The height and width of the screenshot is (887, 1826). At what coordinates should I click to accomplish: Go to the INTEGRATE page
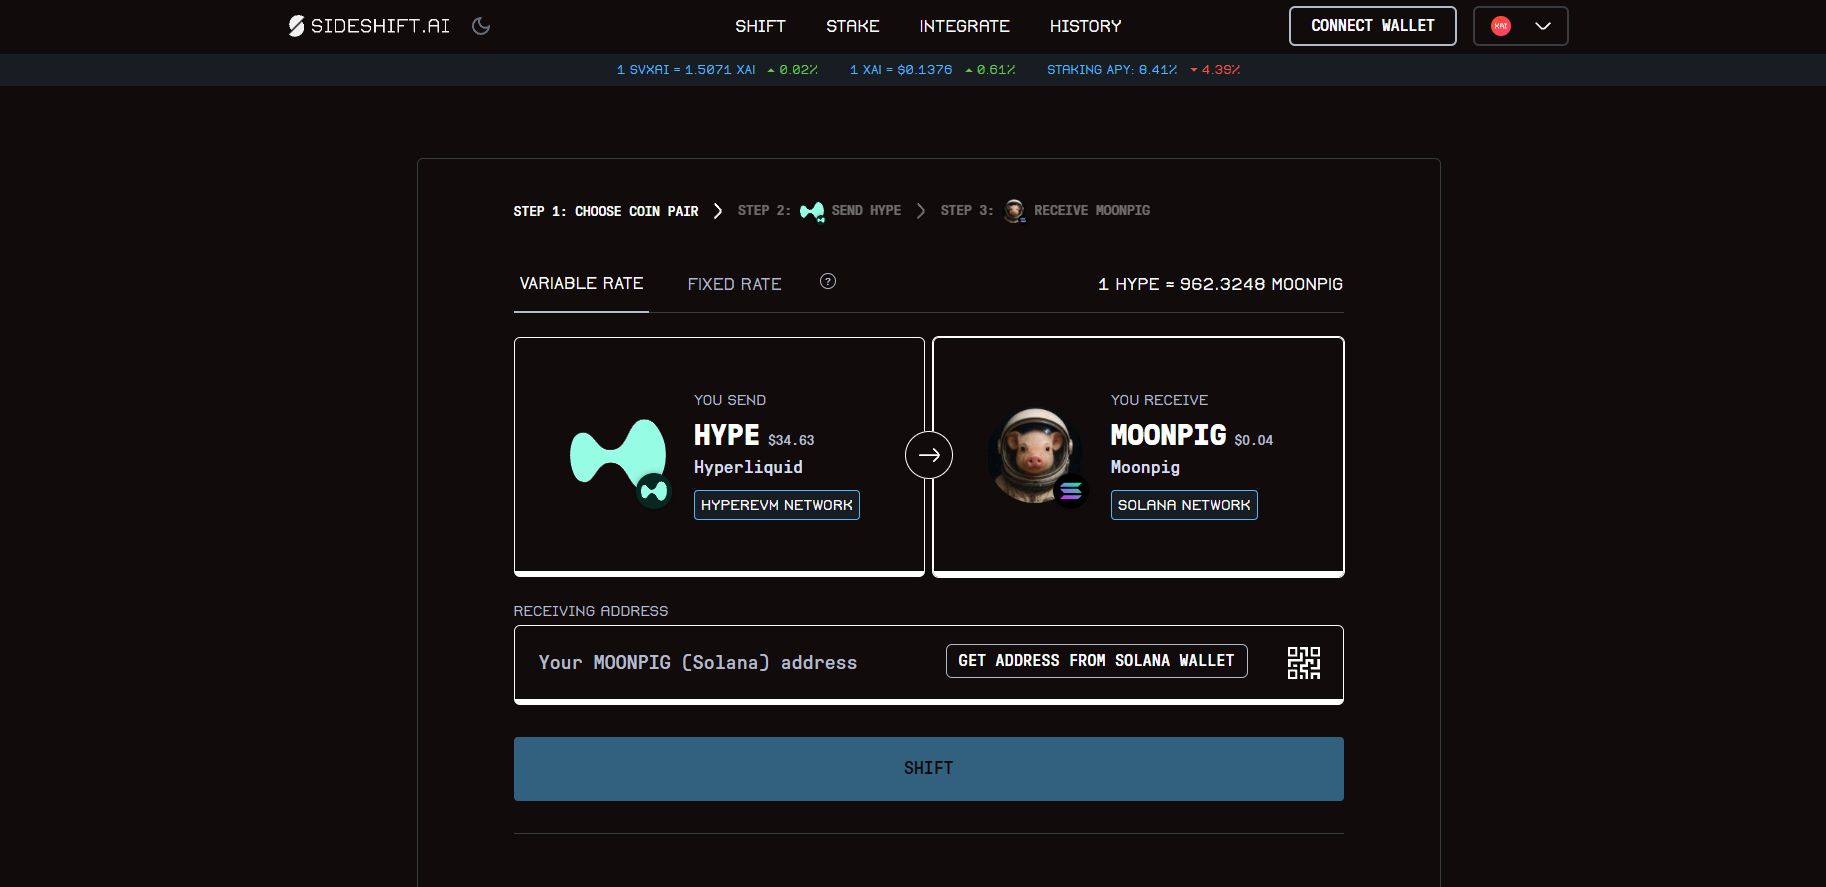[x=964, y=26]
